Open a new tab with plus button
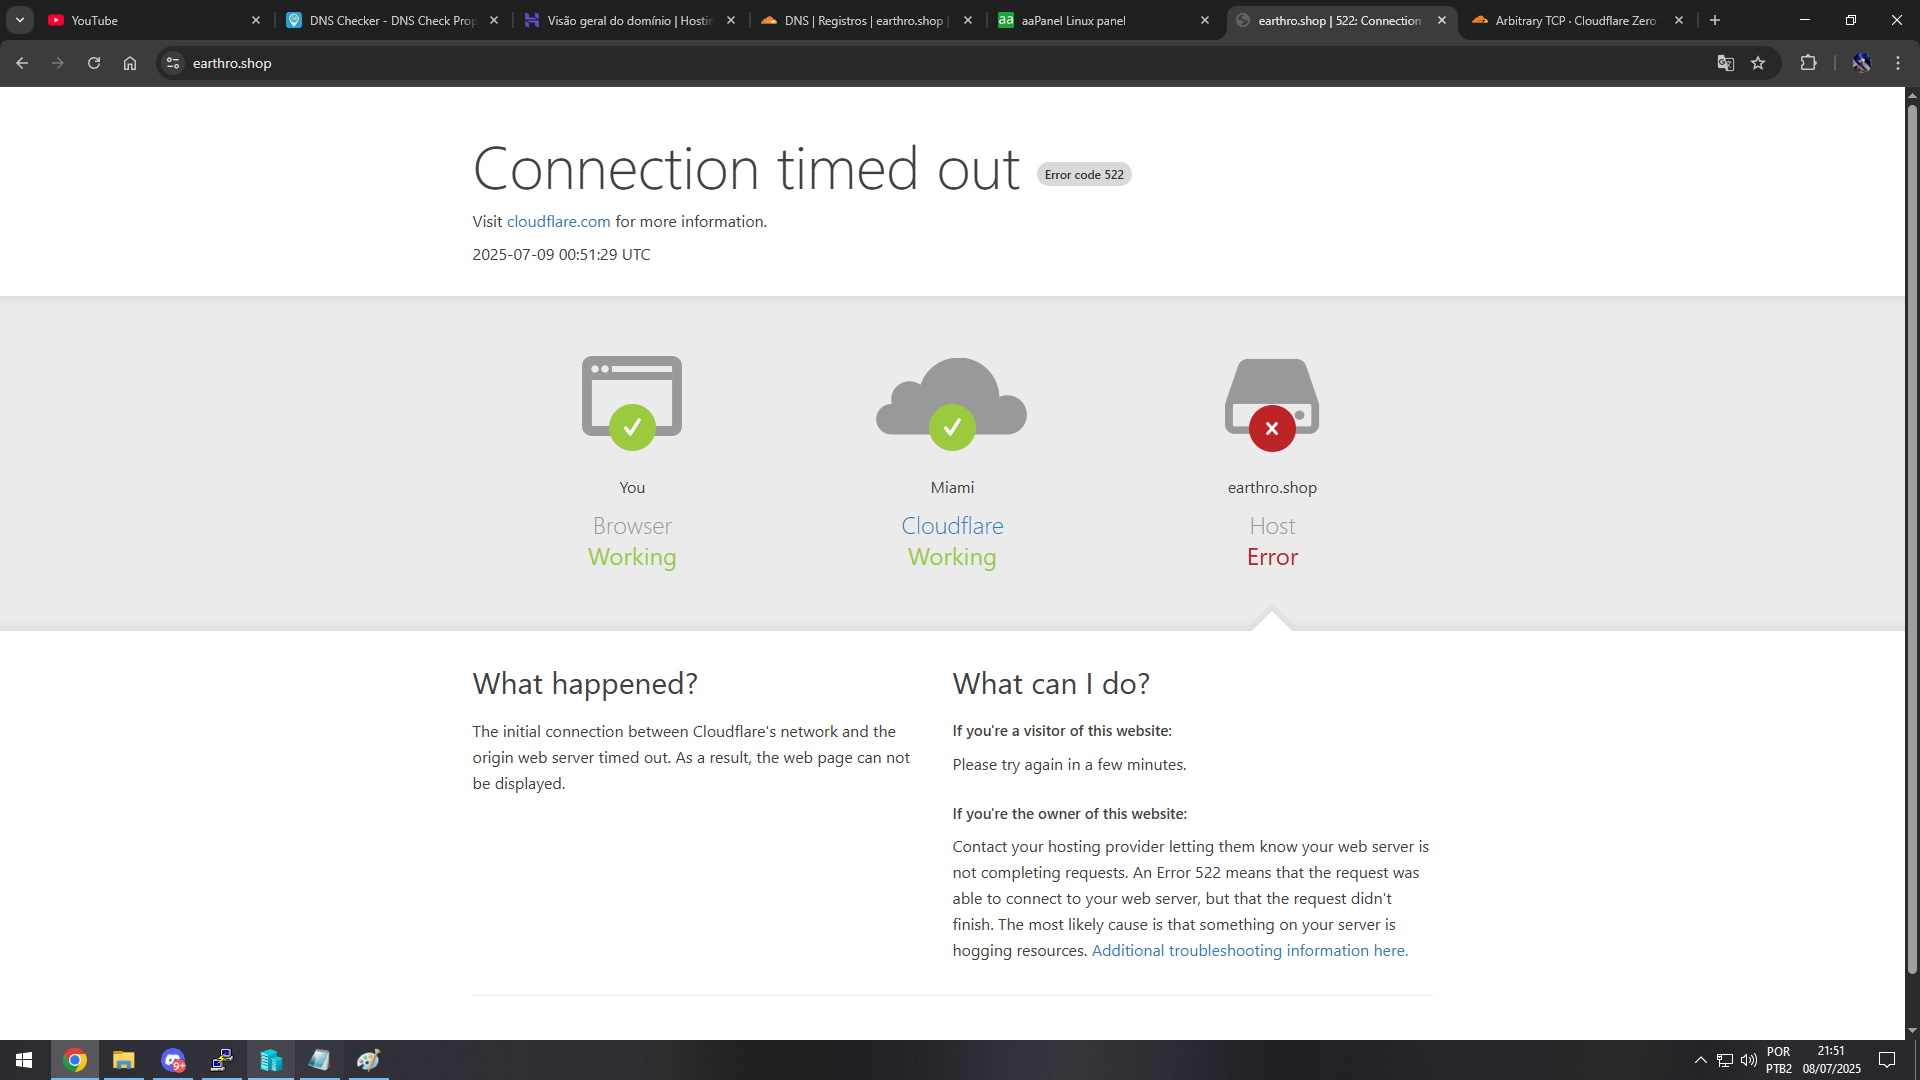This screenshot has height=1080, width=1920. click(1715, 20)
